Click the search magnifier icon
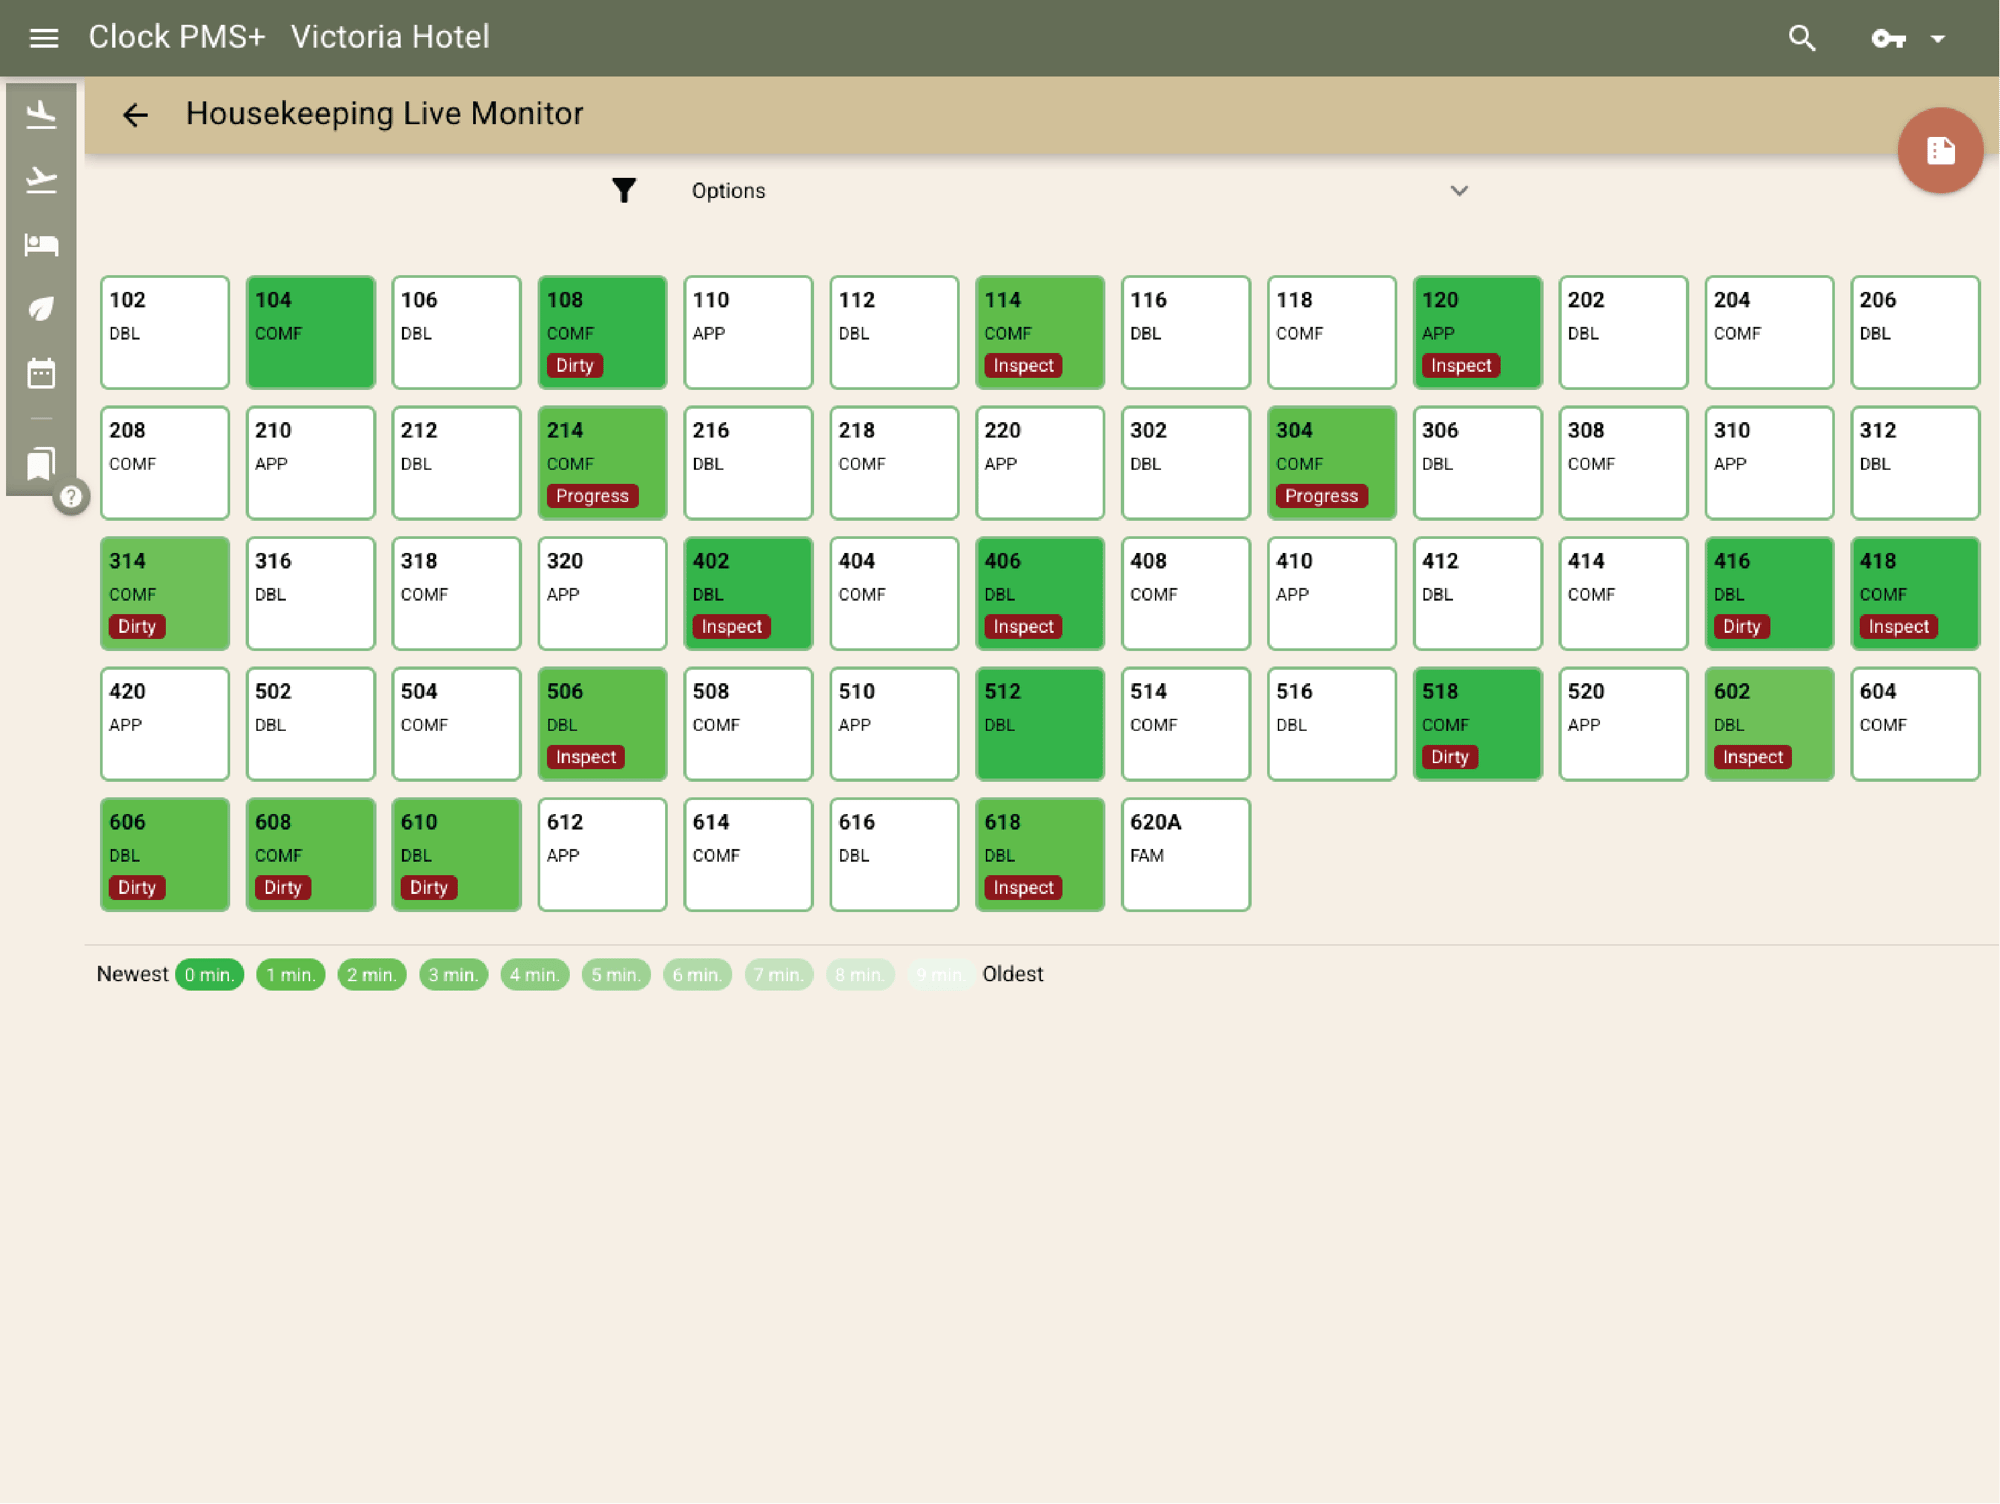This screenshot has width=2000, height=1504. 1802,38
